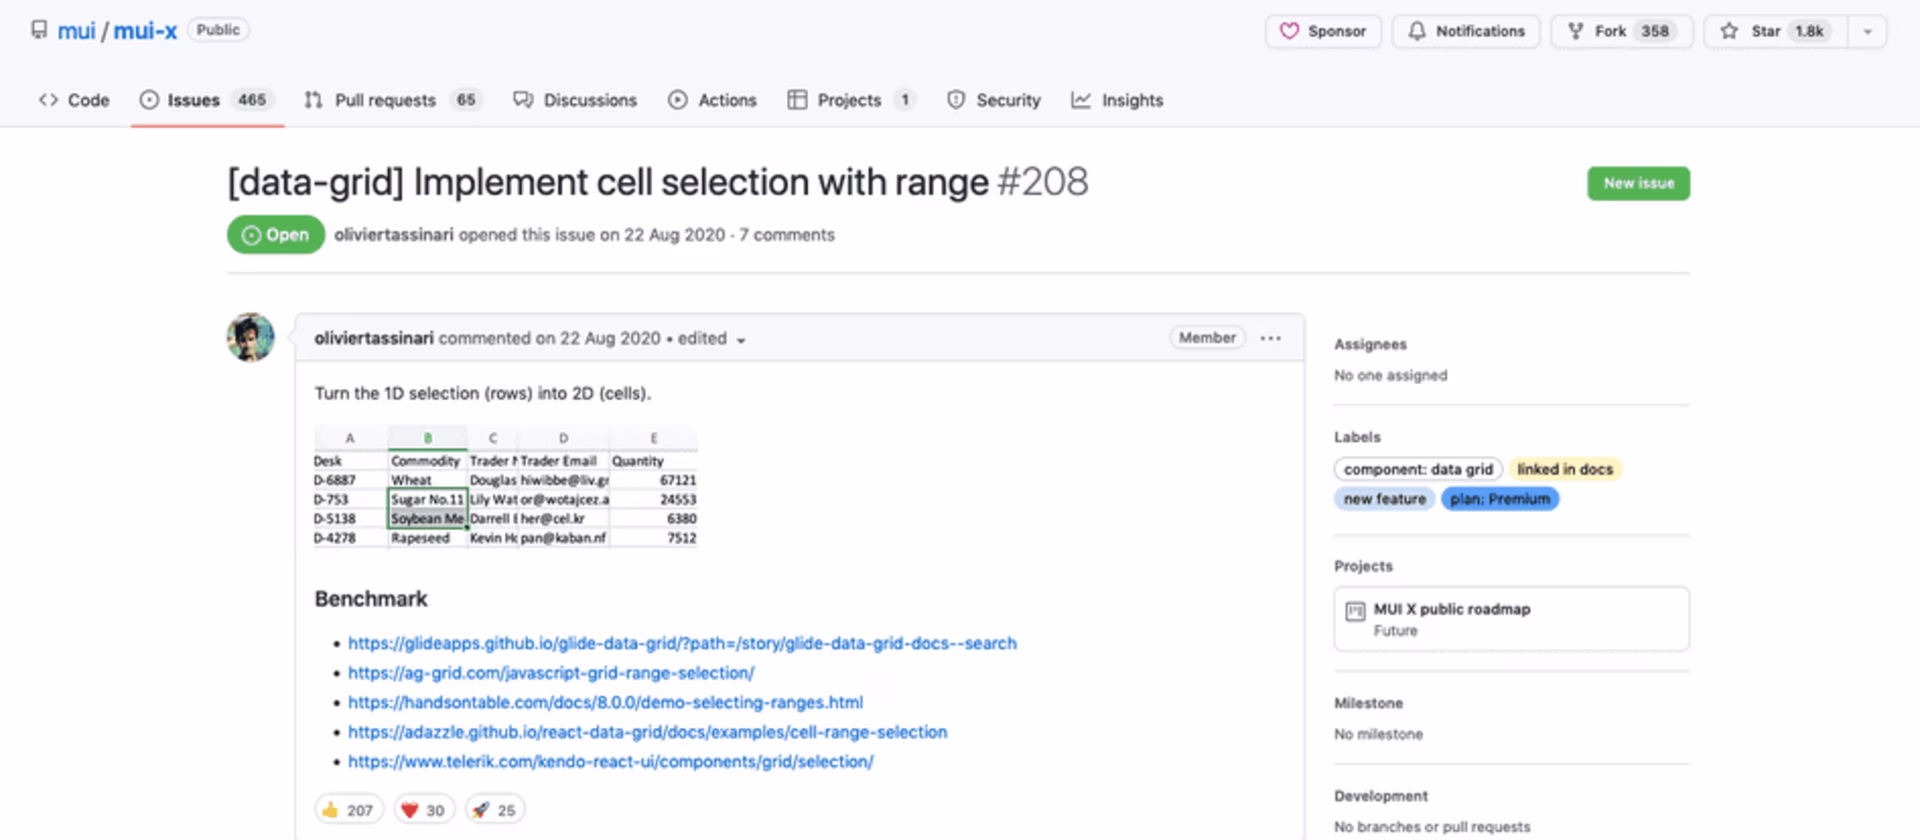Open the comment three-dots options menu
Viewport: 1920px width, 840px height.
[1271, 338]
